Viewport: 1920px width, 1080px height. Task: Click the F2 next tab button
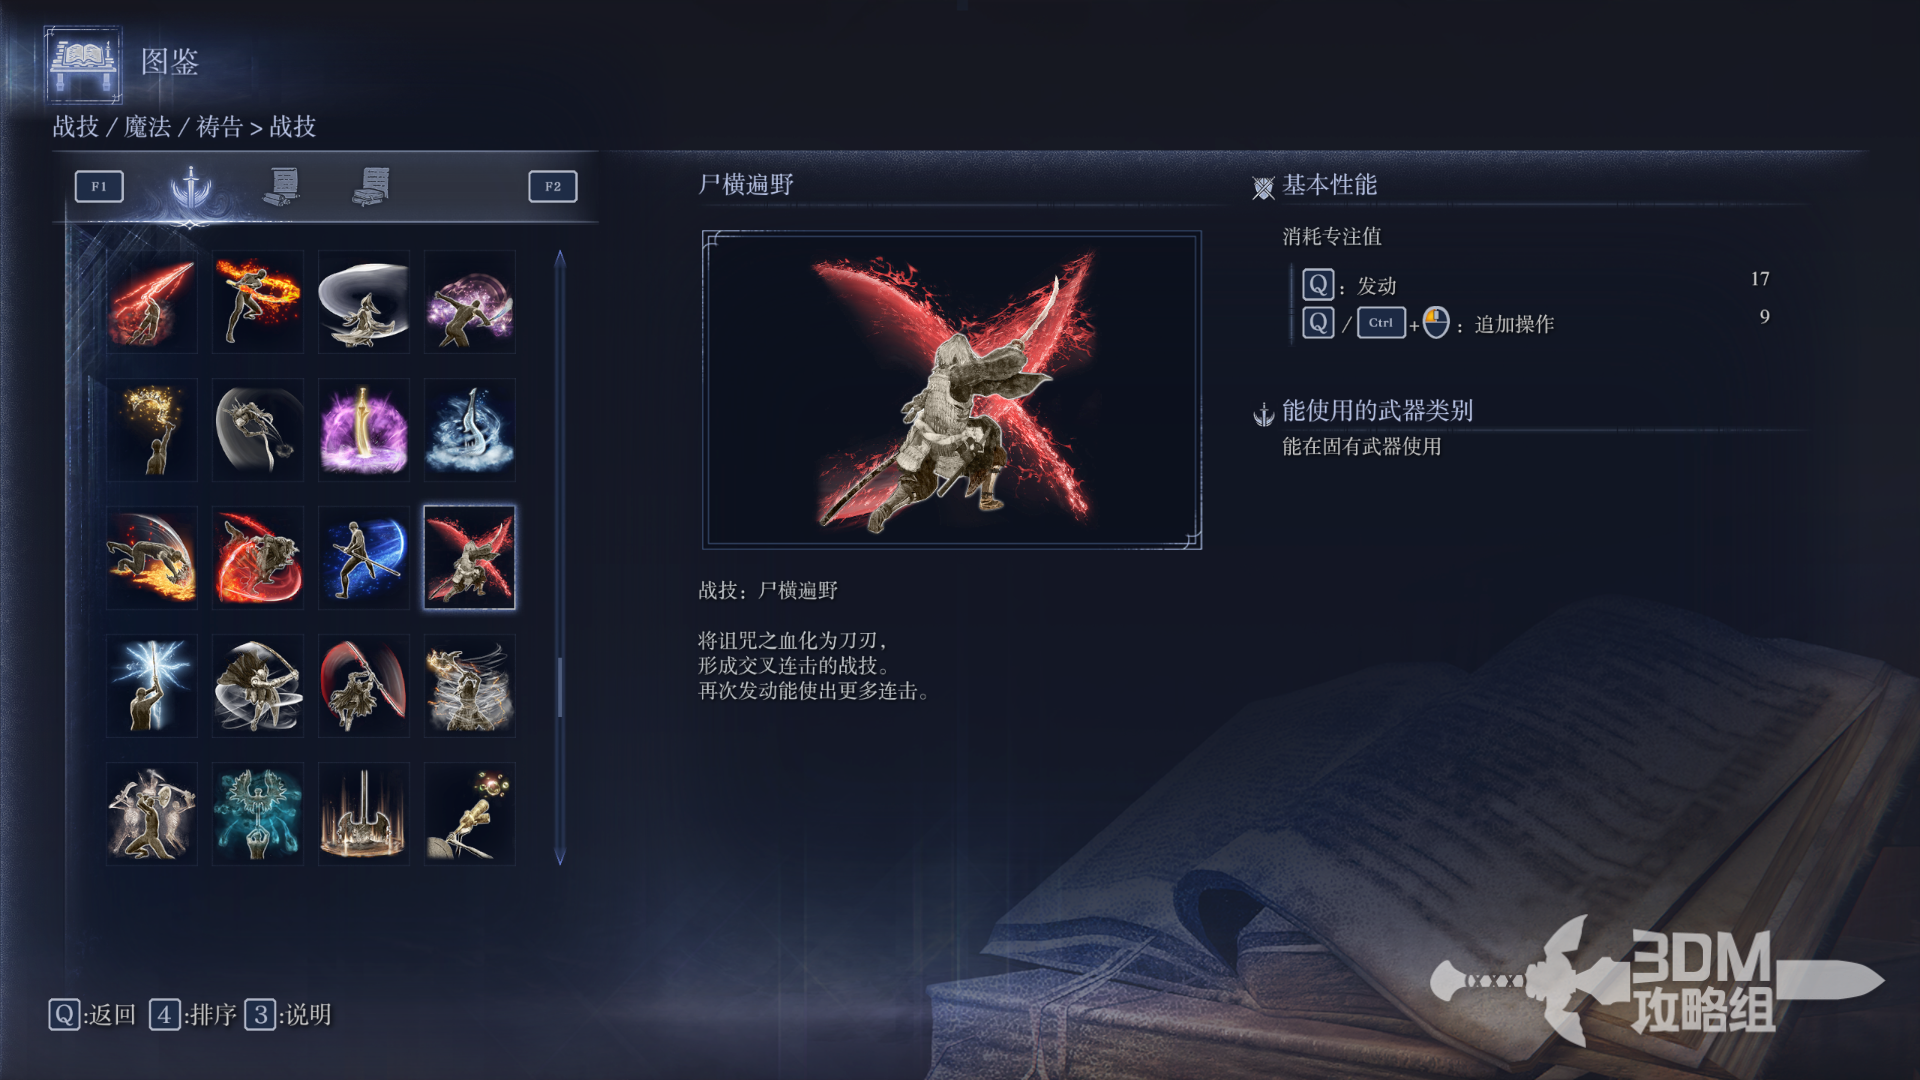point(553,187)
